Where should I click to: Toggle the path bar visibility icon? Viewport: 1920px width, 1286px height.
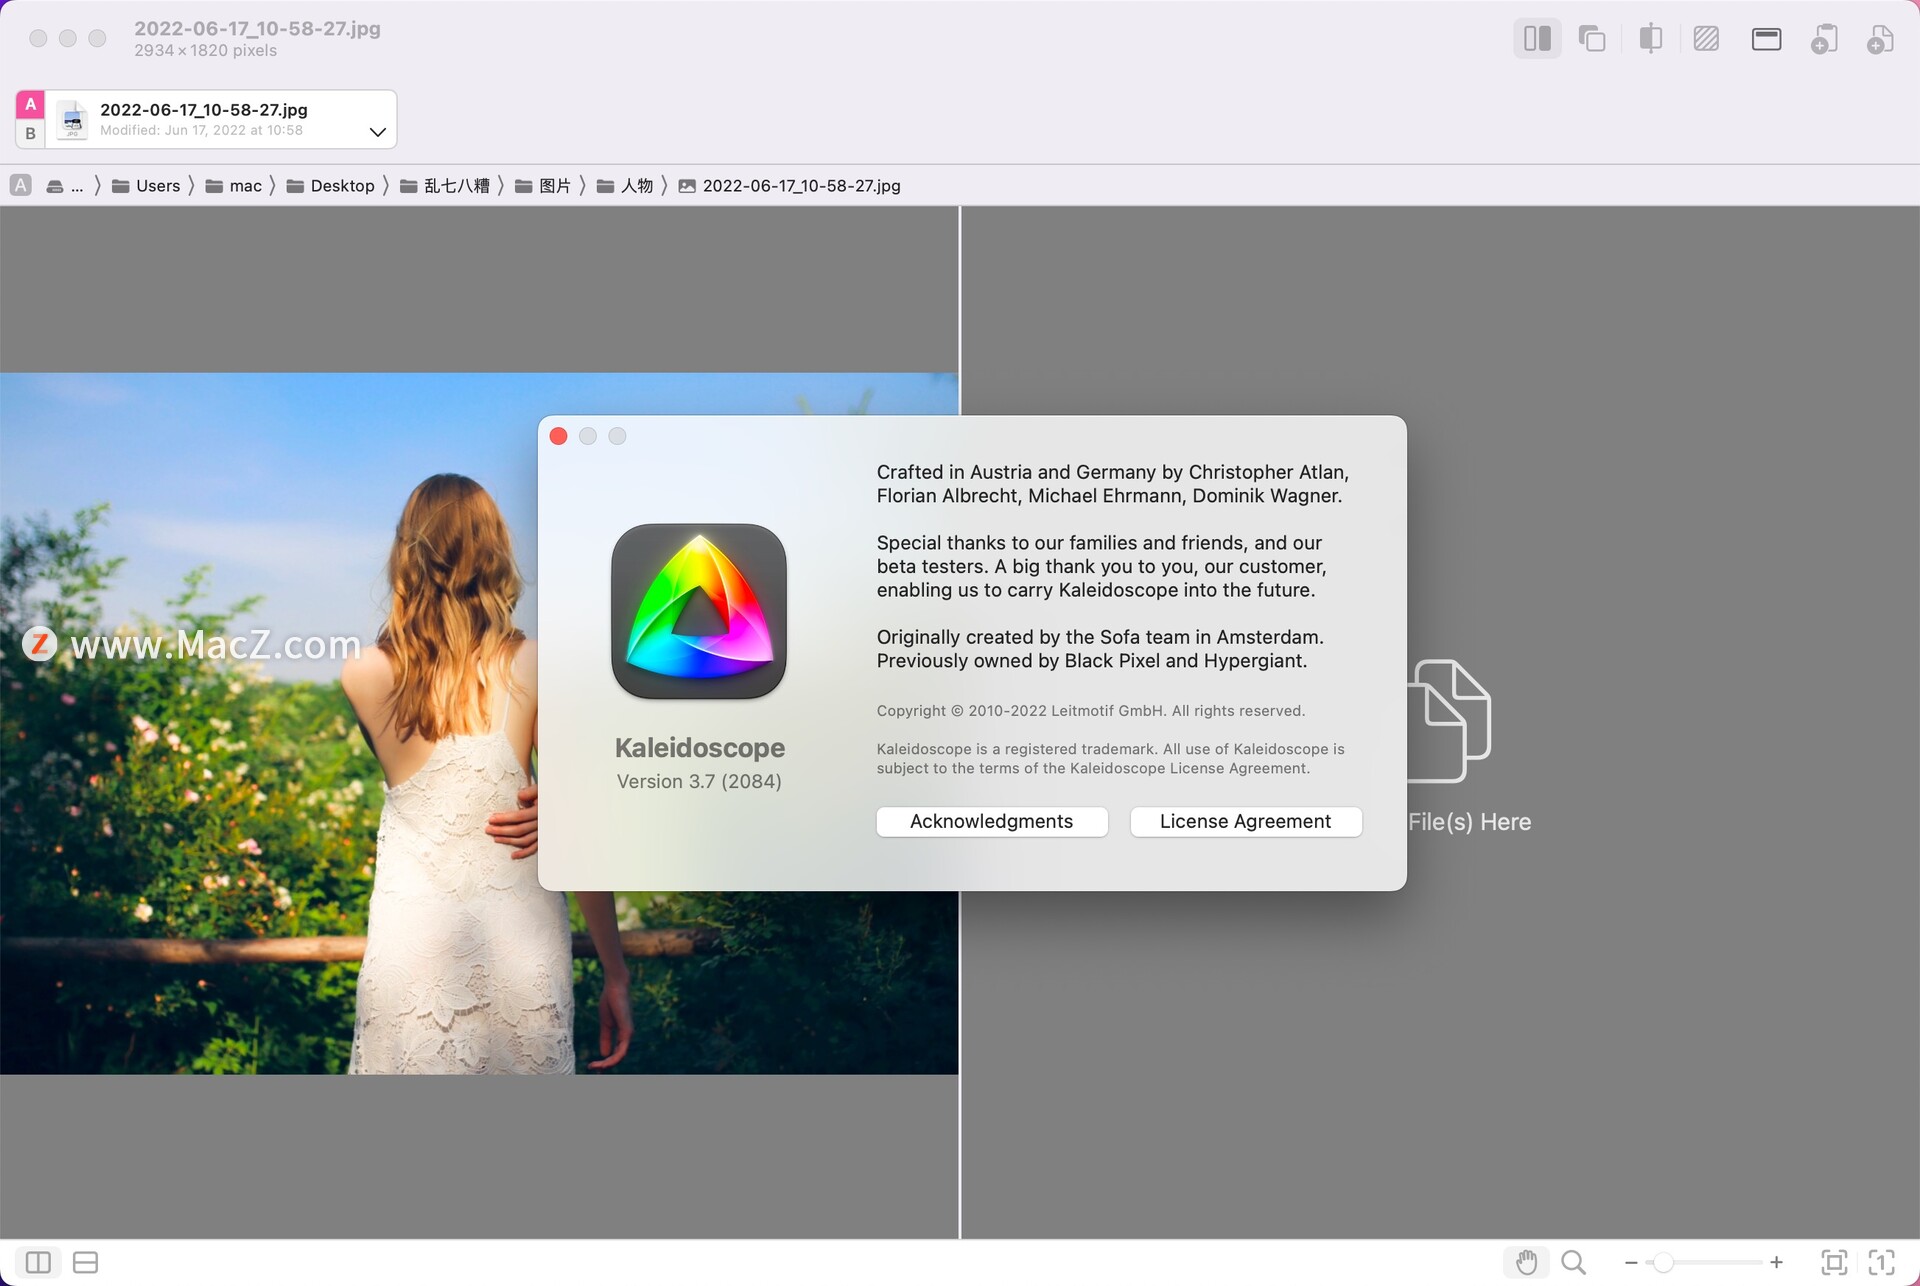pyautogui.click(x=1766, y=39)
